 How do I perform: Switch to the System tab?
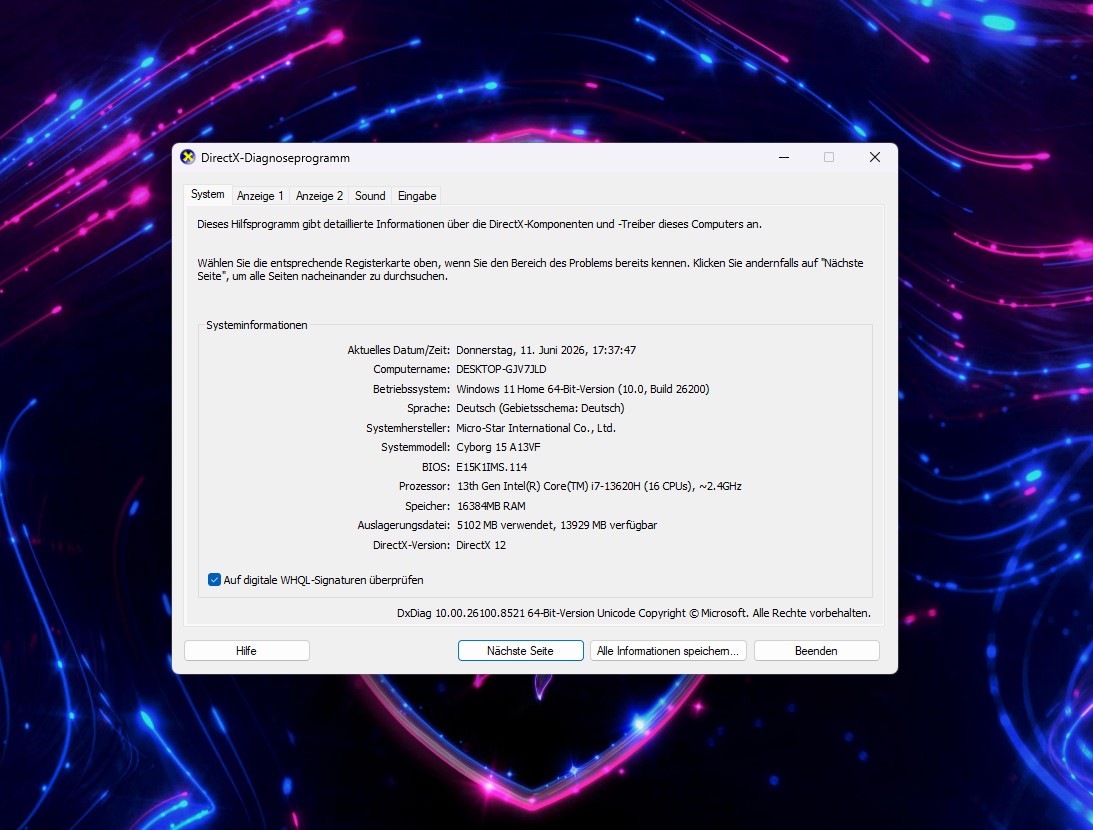pos(208,194)
